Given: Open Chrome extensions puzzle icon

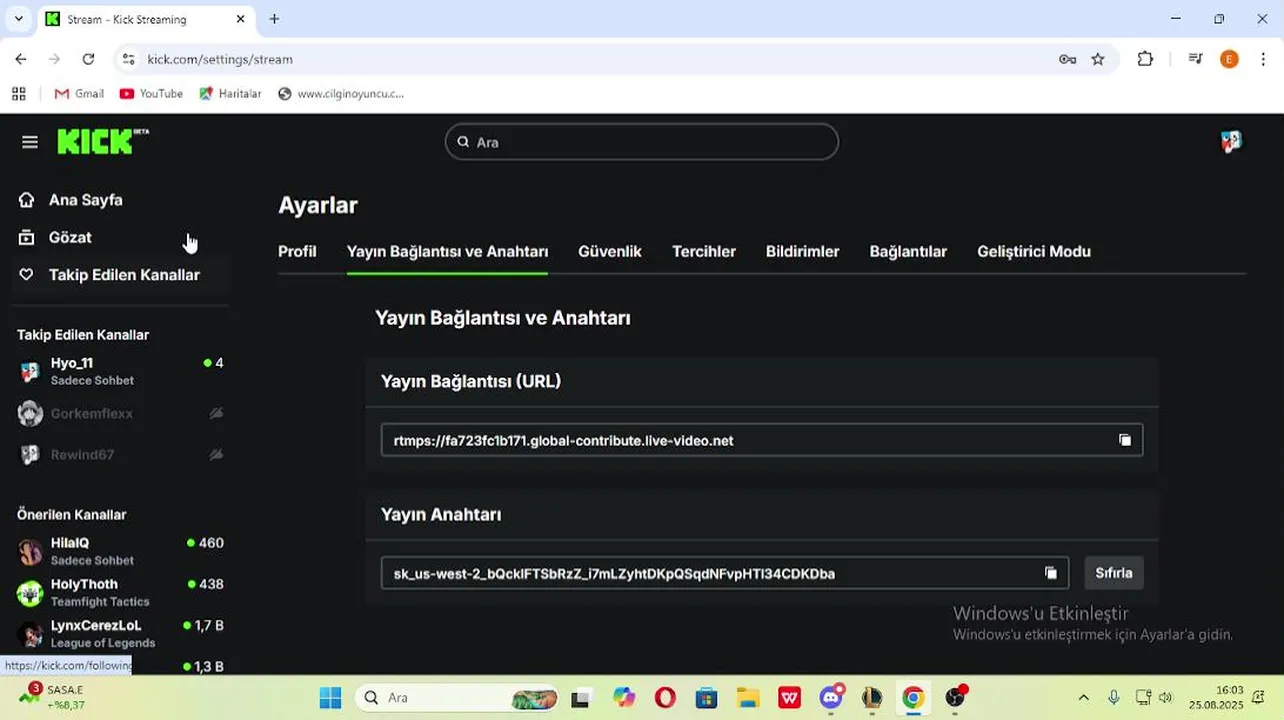Looking at the screenshot, I should tap(1146, 59).
